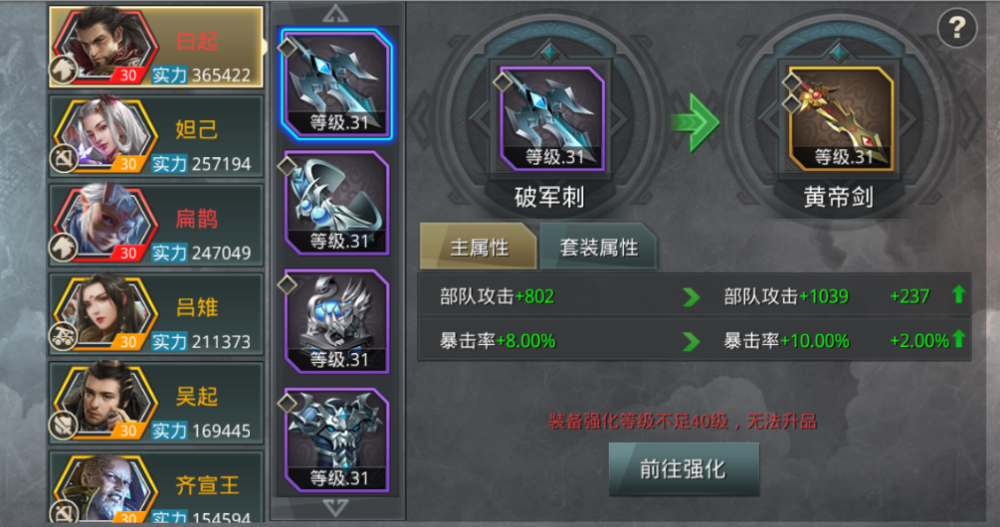Expand equipment list upward with top arrow
The height and width of the screenshot is (527, 1000).
point(336,13)
